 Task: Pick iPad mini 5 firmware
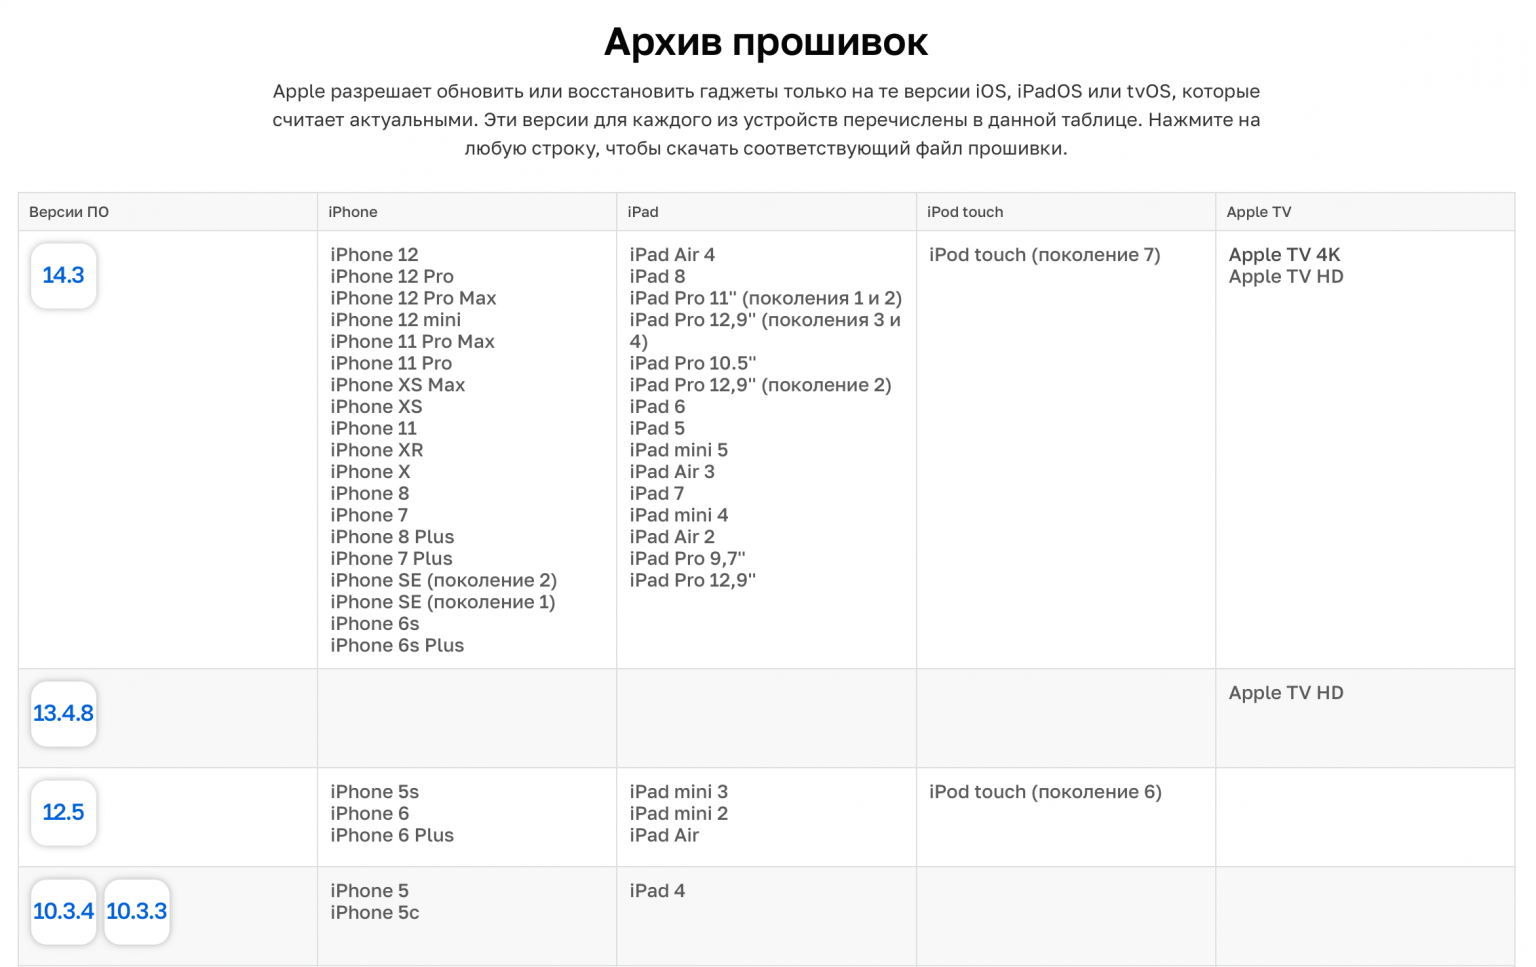tap(679, 450)
